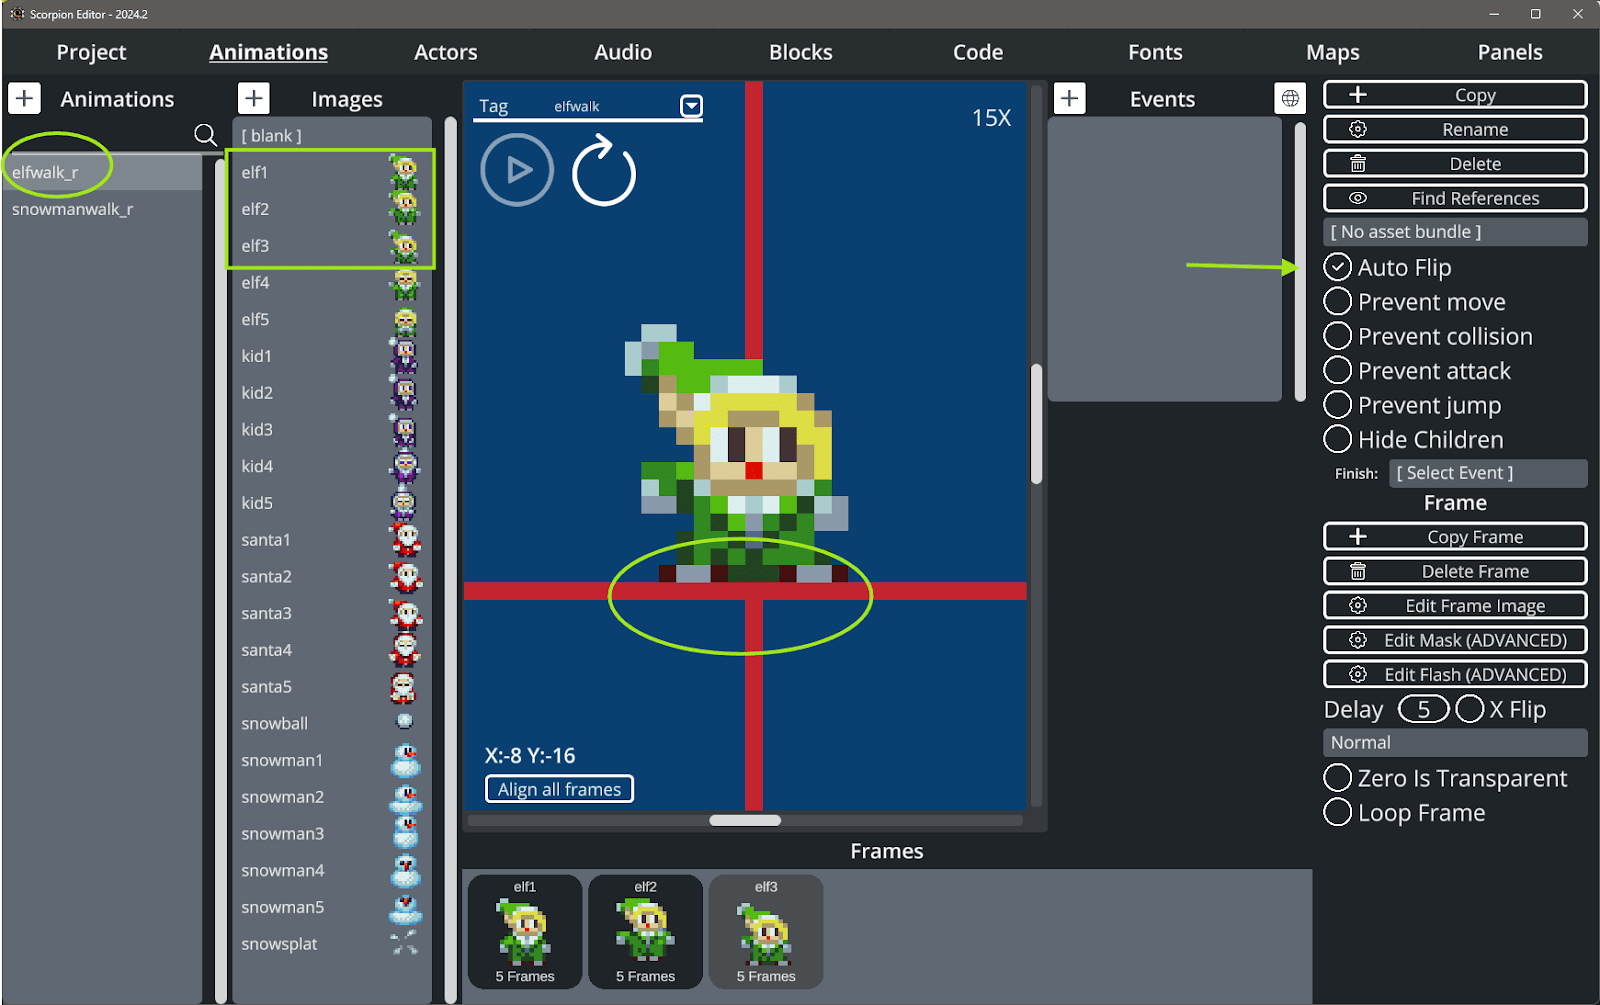This screenshot has height=1005, width=1600.
Task: Click the kid1 sprite icon in Images
Action: [x=404, y=356]
